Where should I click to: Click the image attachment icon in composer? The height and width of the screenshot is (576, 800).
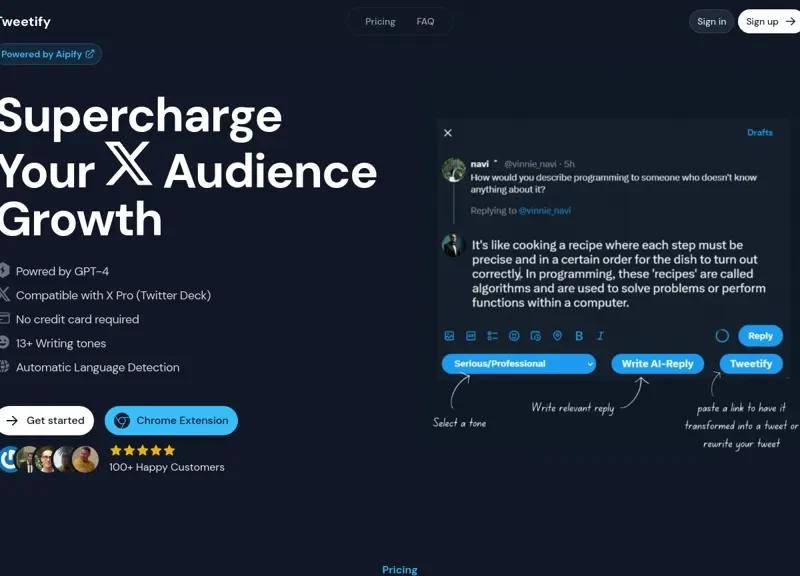(x=449, y=336)
